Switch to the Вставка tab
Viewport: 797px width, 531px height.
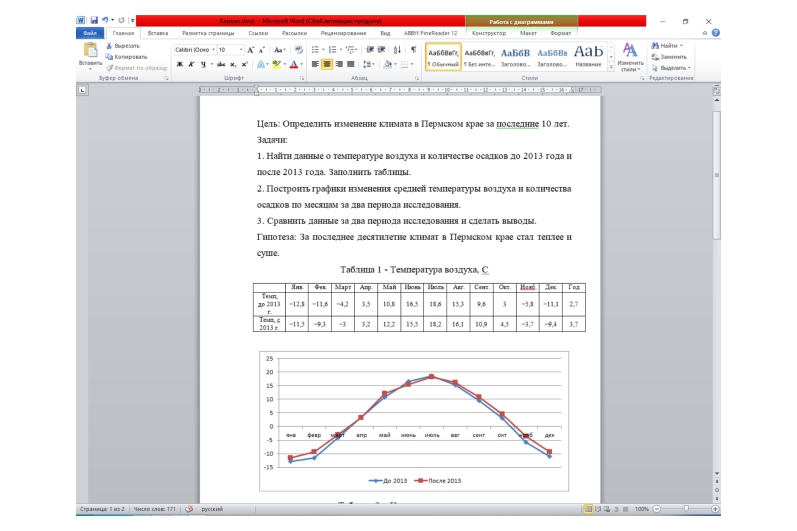tap(158, 33)
